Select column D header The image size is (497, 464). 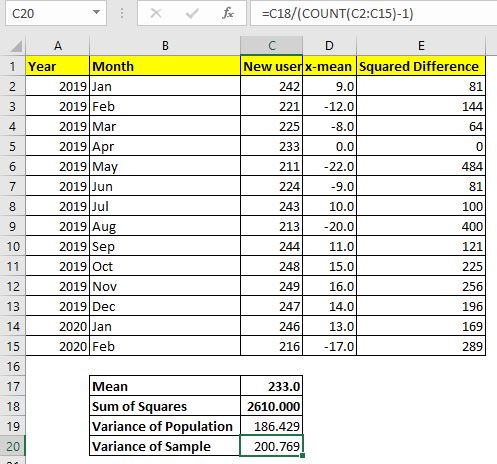click(x=329, y=46)
